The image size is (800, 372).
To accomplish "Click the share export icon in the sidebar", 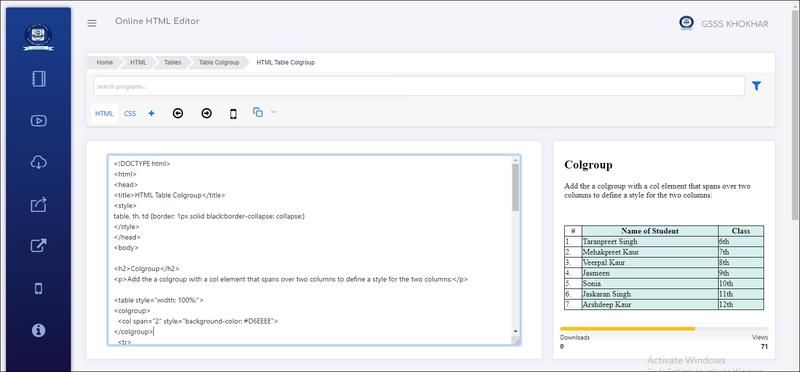I will [x=39, y=205].
